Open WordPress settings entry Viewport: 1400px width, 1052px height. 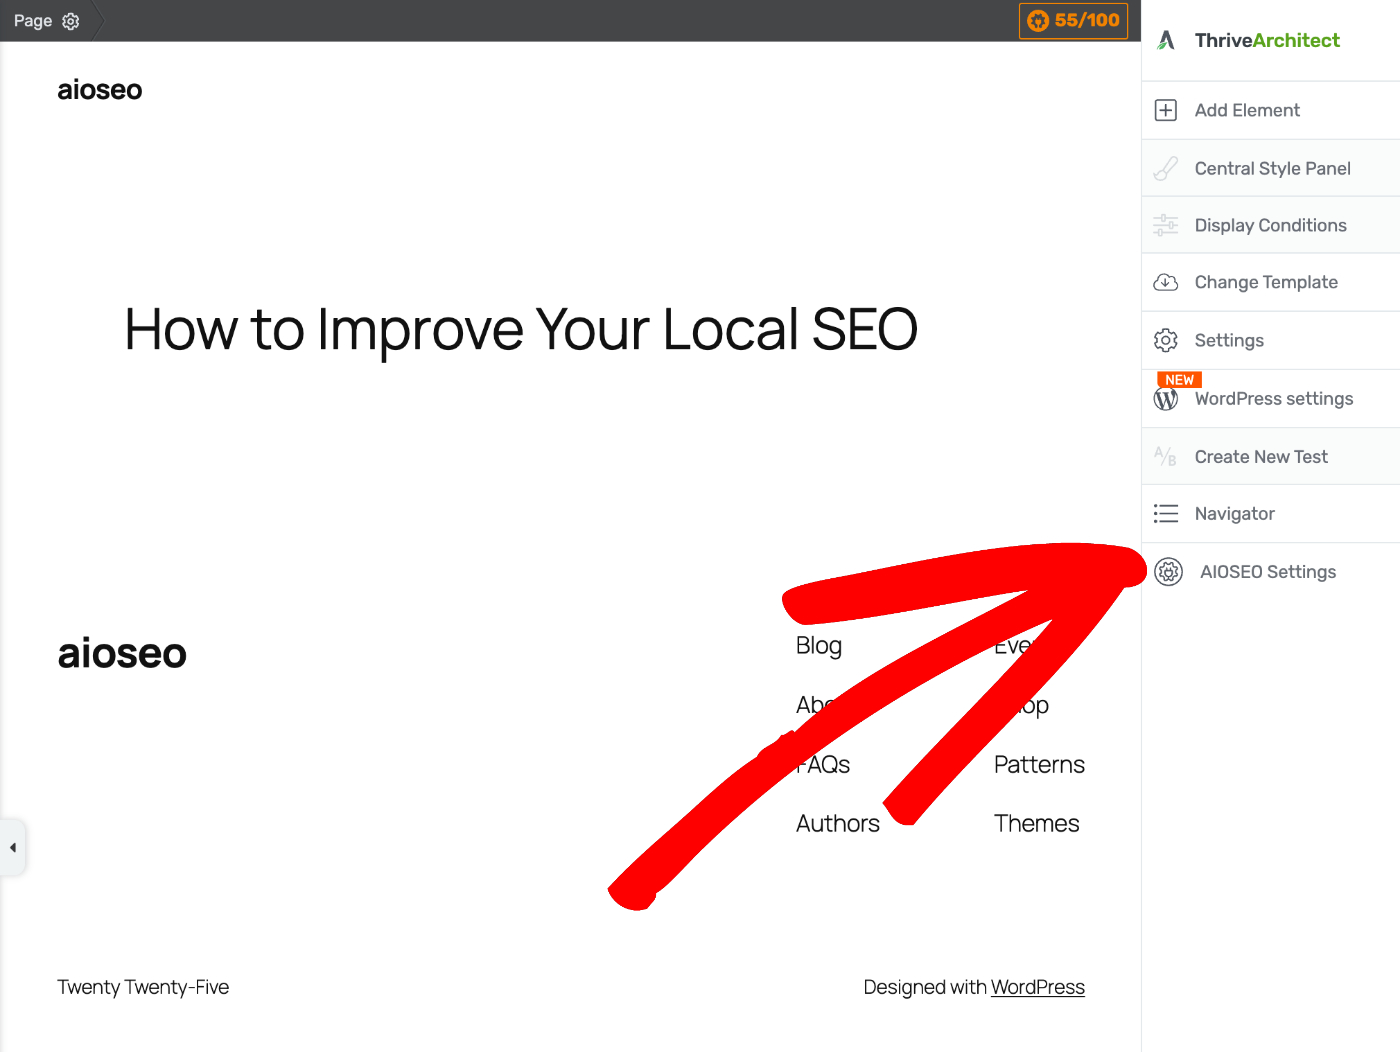[1271, 399]
